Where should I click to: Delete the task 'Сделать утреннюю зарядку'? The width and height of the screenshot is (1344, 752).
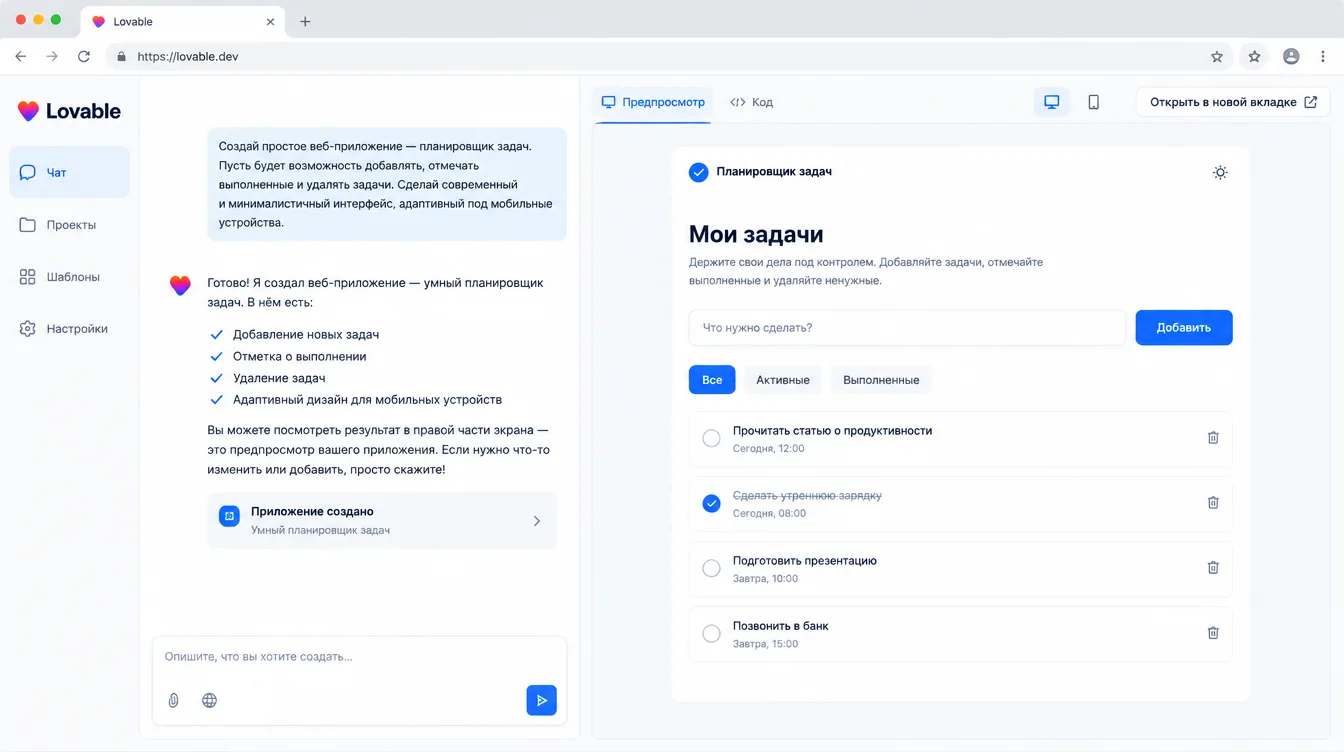click(x=1213, y=503)
